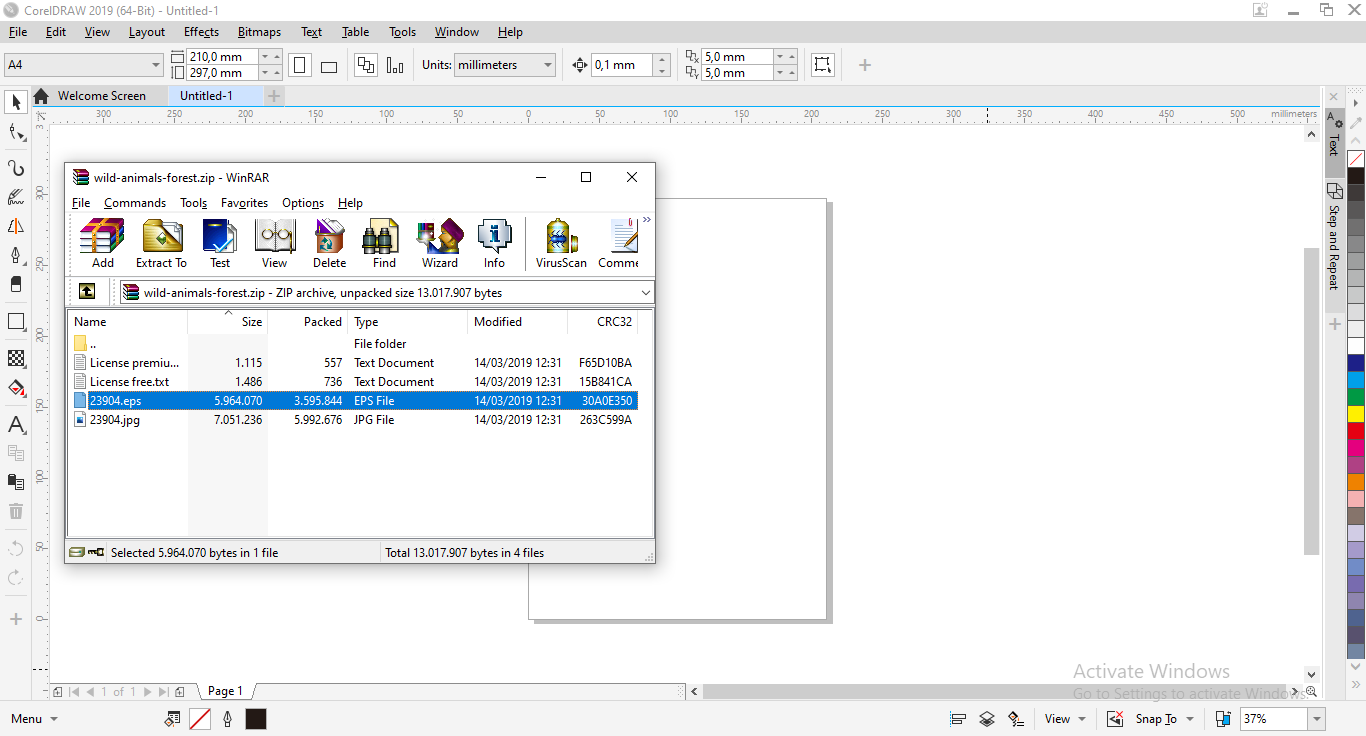Click the Delete icon in WinRAR
The height and width of the screenshot is (736, 1366).
pyautogui.click(x=329, y=244)
